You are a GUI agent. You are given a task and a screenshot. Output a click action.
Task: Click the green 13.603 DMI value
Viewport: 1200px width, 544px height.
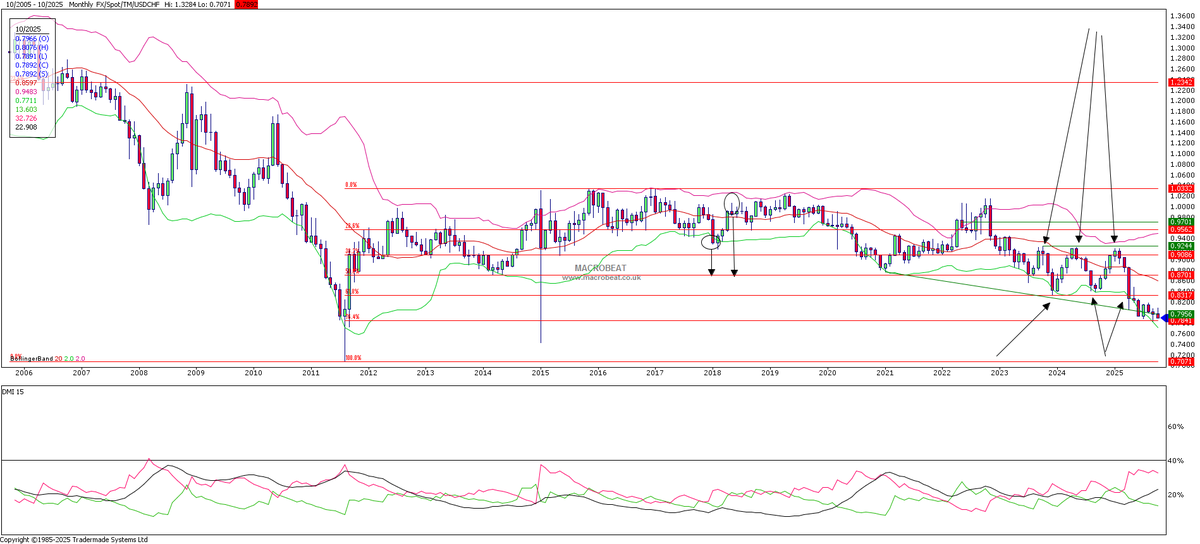click(x=26, y=109)
